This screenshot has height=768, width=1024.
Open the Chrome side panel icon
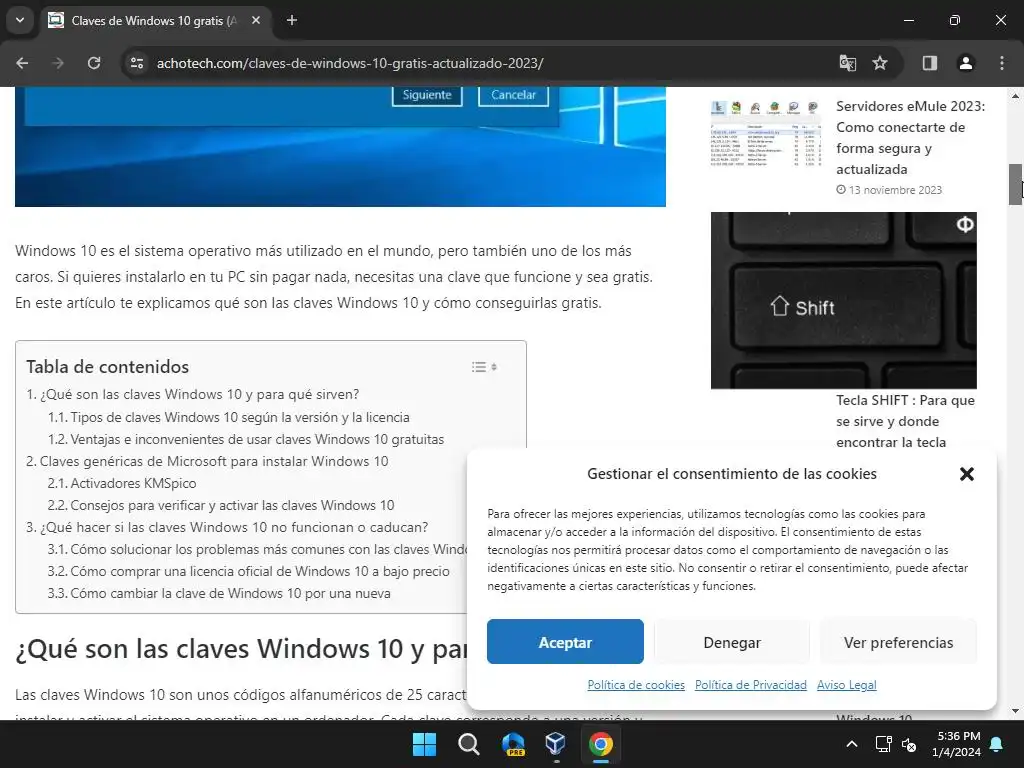tap(930, 63)
